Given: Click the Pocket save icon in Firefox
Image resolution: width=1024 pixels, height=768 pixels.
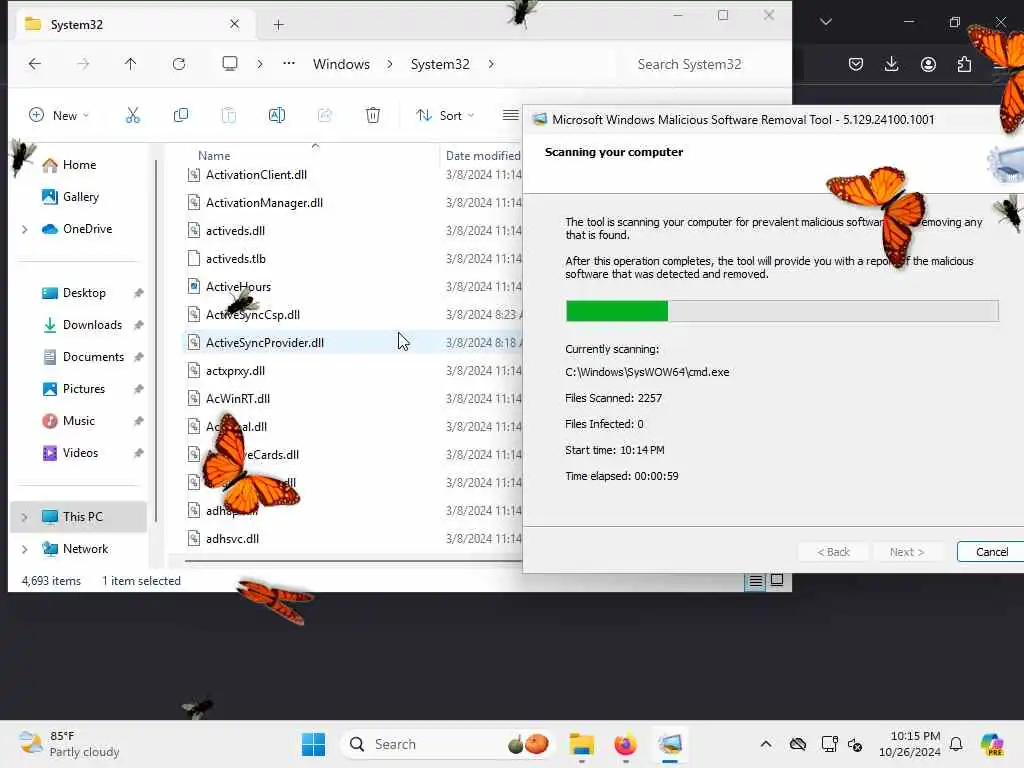Looking at the screenshot, I should tap(856, 64).
